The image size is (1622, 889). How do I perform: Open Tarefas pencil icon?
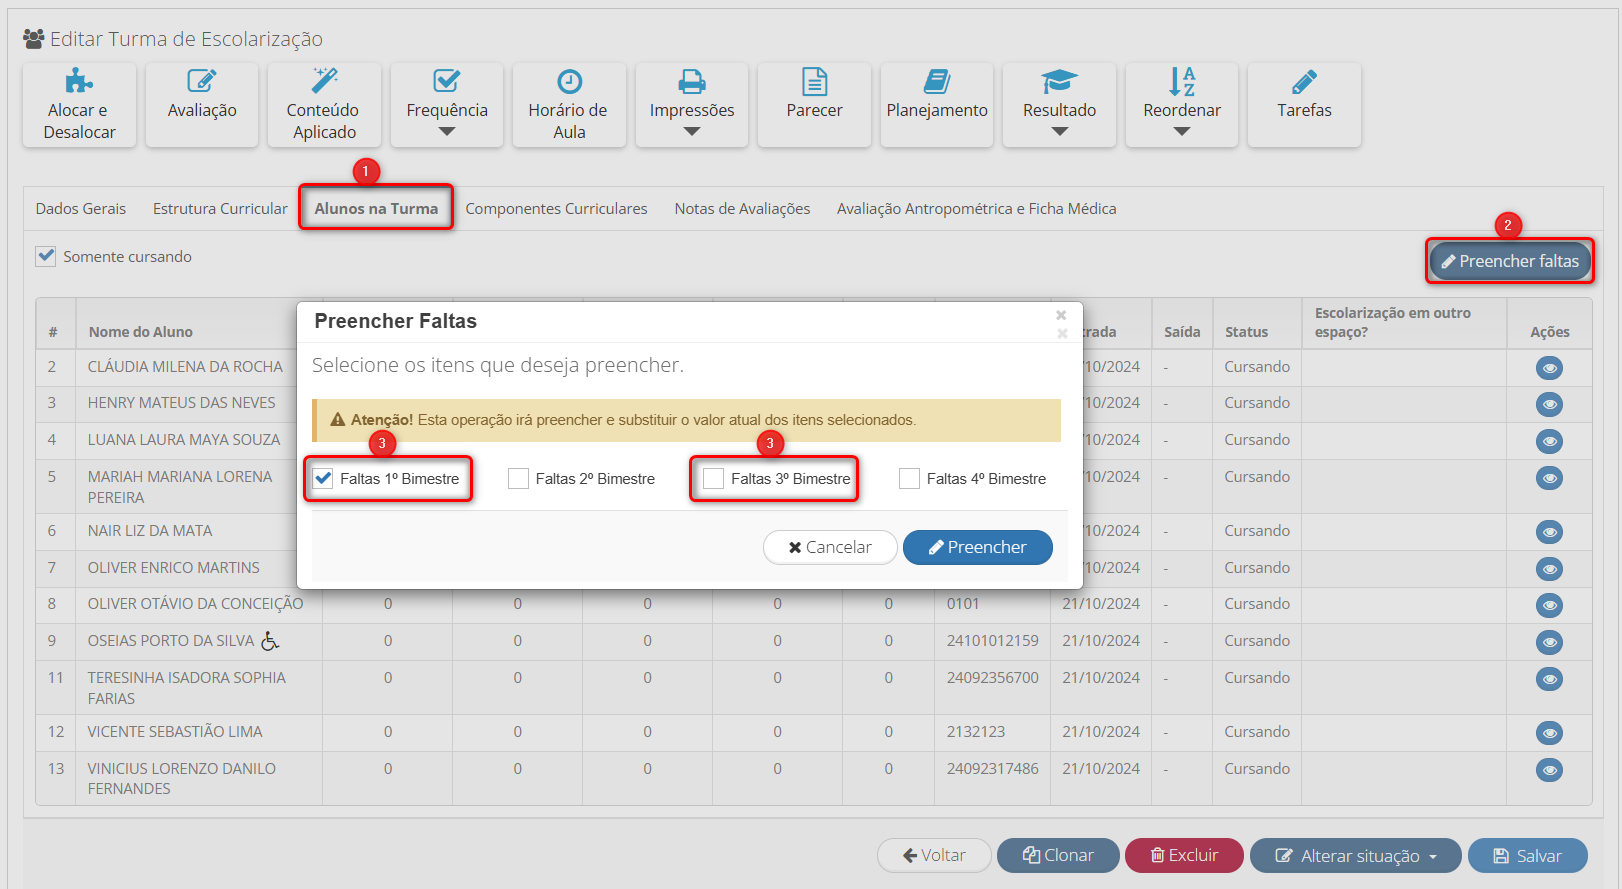(1304, 81)
